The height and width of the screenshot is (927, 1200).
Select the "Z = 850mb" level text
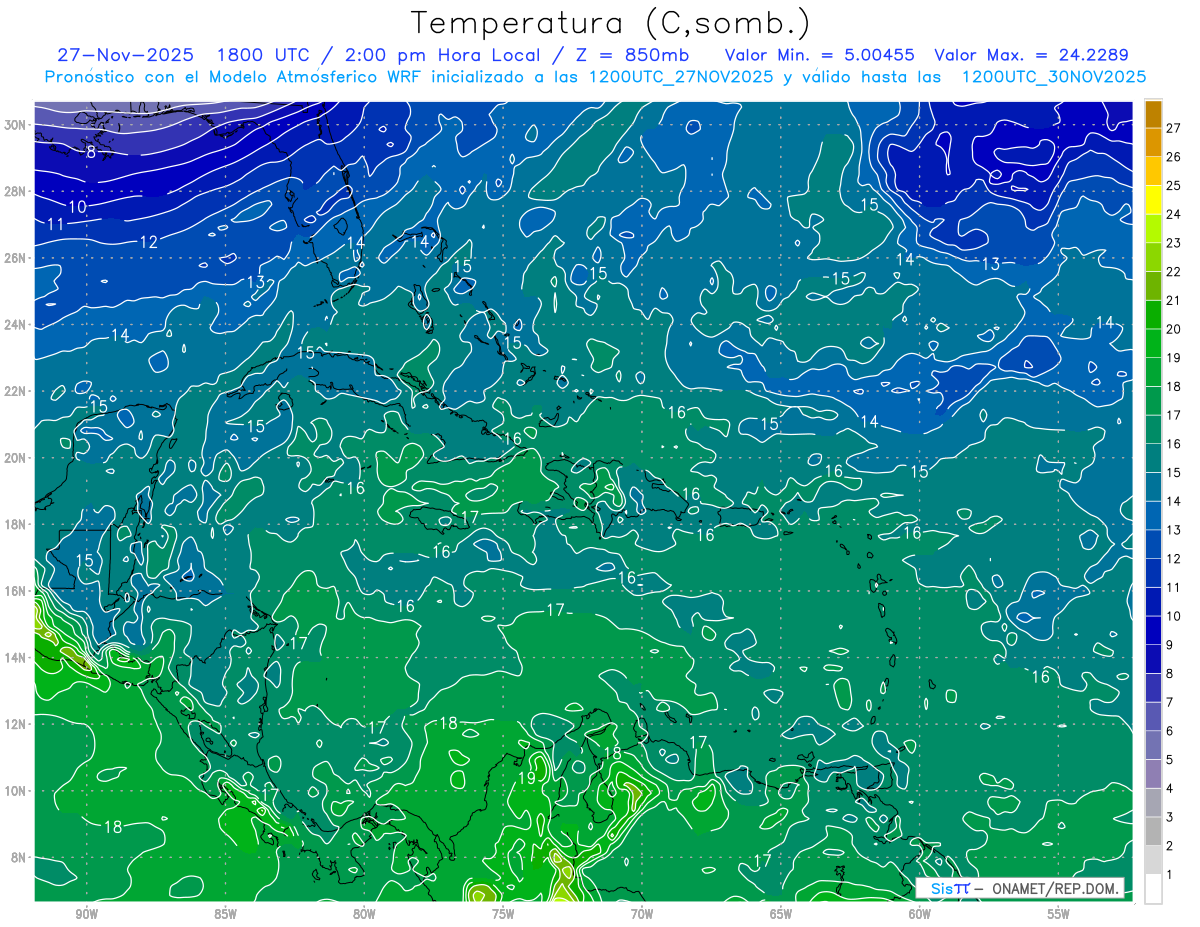click(633, 55)
